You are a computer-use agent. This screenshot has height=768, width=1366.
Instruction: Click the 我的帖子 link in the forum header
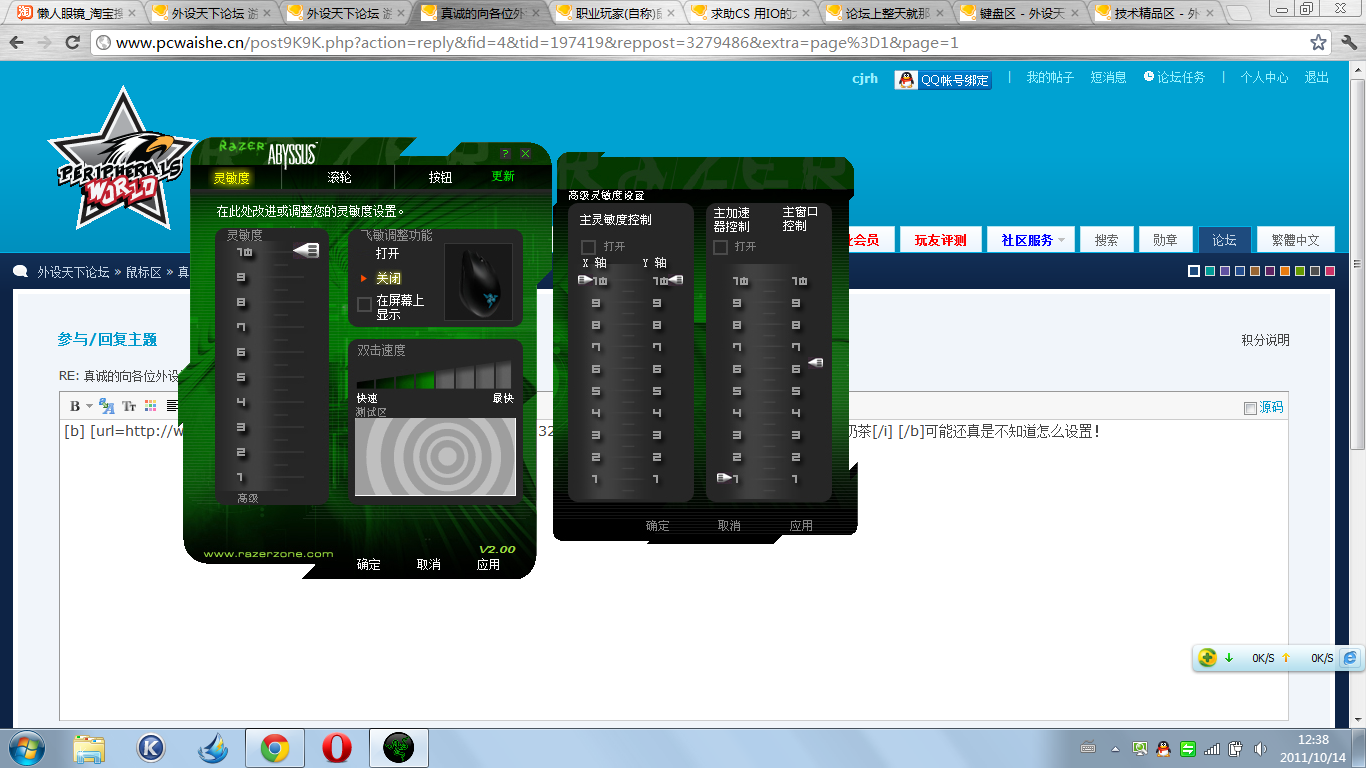coord(1050,78)
